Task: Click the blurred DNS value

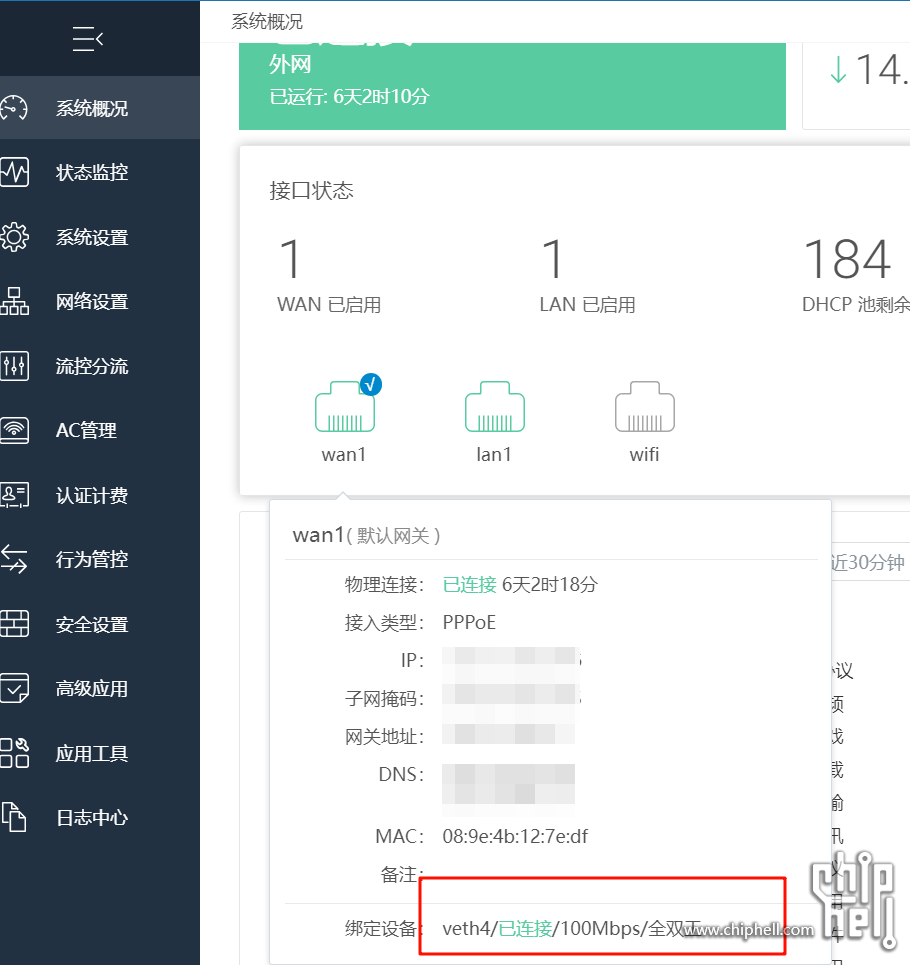Action: [x=508, y=784]
